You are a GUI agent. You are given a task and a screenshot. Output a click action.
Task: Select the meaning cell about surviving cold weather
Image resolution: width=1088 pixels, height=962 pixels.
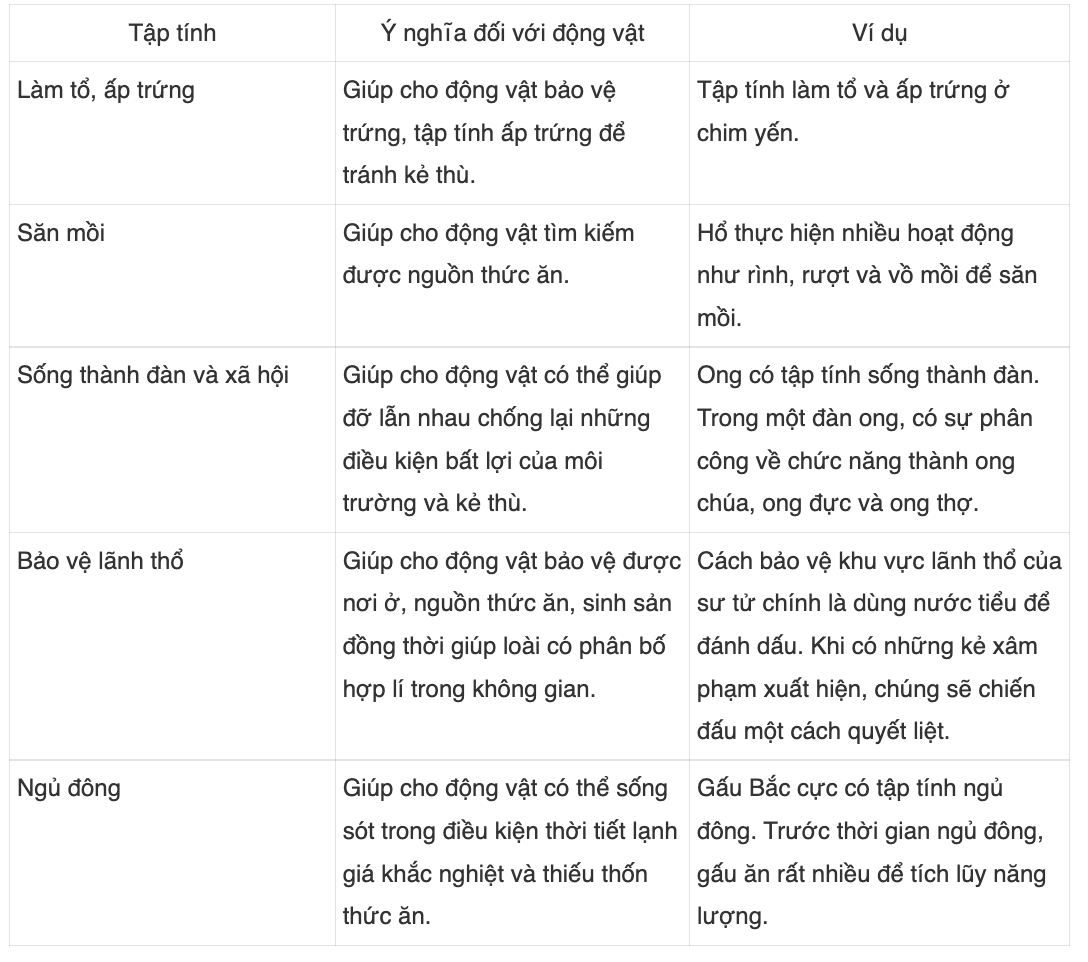(512, 852)
